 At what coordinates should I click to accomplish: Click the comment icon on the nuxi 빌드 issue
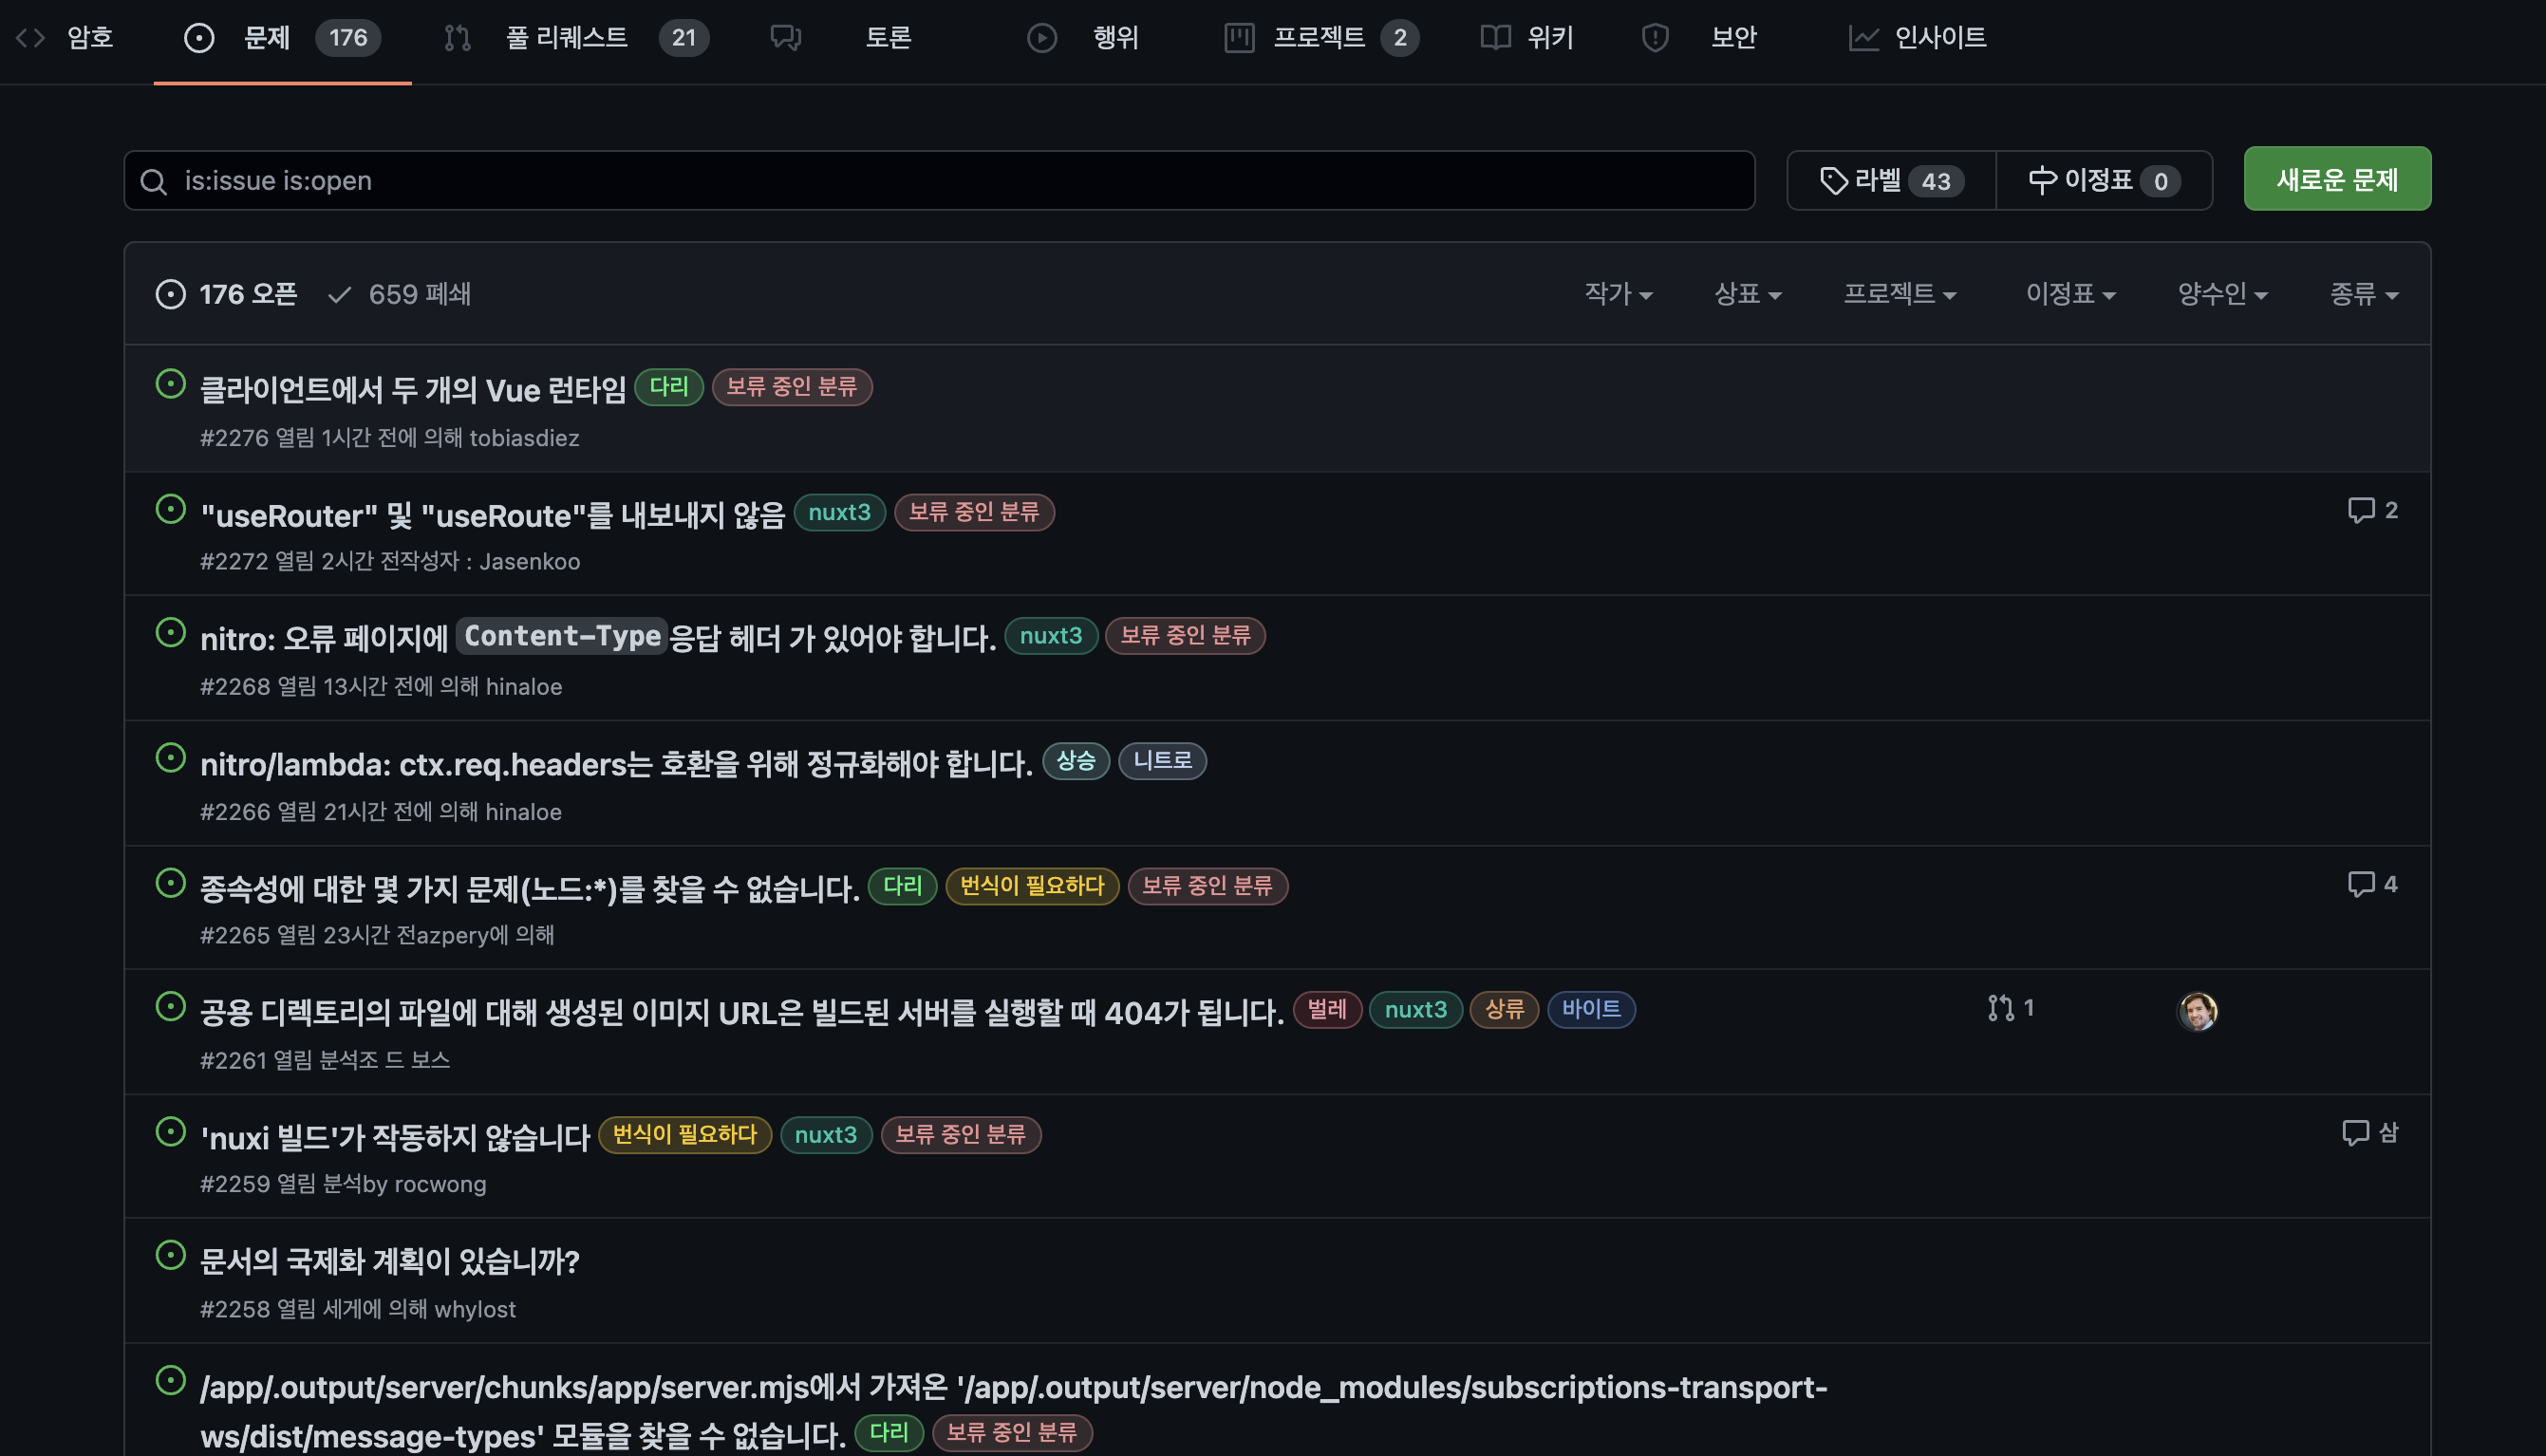[2355, 1133]
